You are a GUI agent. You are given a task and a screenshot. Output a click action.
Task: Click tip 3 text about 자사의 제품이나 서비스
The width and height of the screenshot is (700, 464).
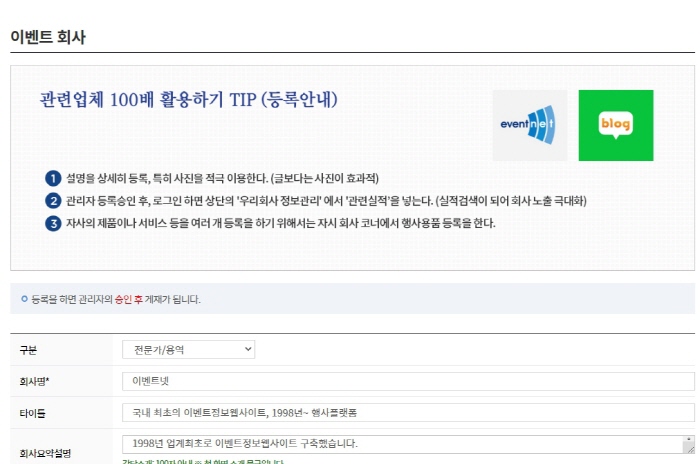281,223
